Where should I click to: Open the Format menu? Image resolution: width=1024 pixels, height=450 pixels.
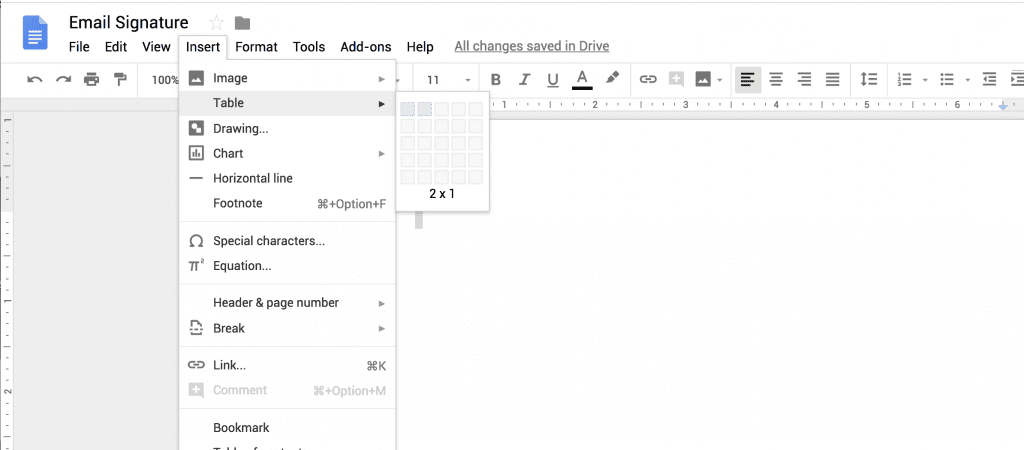pos(256,46)
